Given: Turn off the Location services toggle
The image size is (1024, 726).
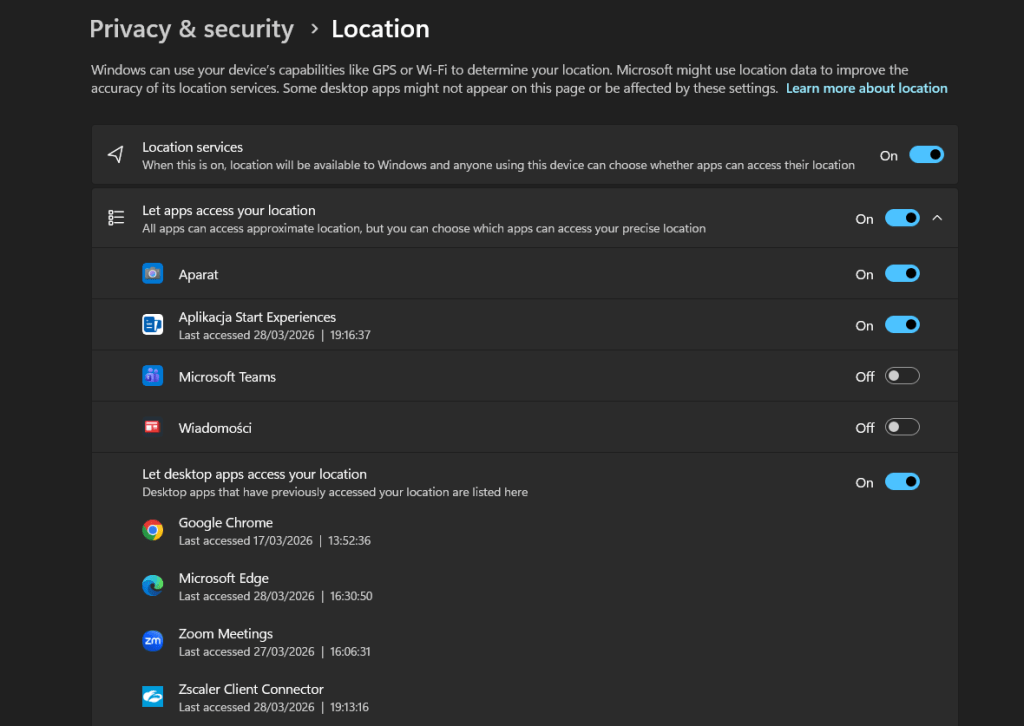Looking at the screenshot, I should click(x=926, y=155).
